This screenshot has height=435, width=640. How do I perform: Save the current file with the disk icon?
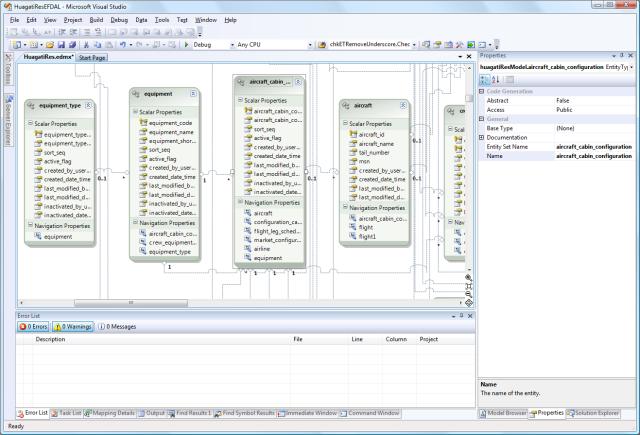click(x=61, y=44)
